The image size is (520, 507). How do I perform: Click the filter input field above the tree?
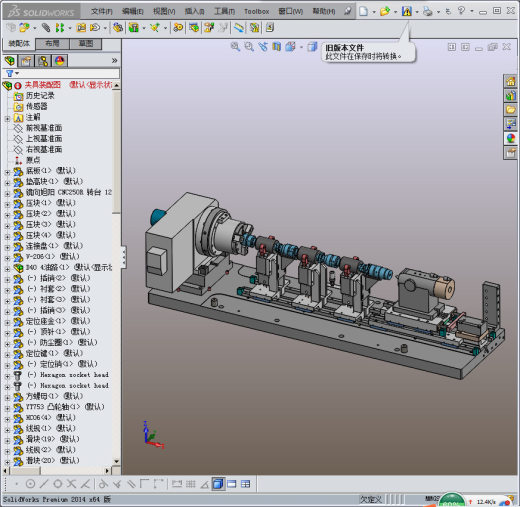pyautogui.click(x=68, y=73)
